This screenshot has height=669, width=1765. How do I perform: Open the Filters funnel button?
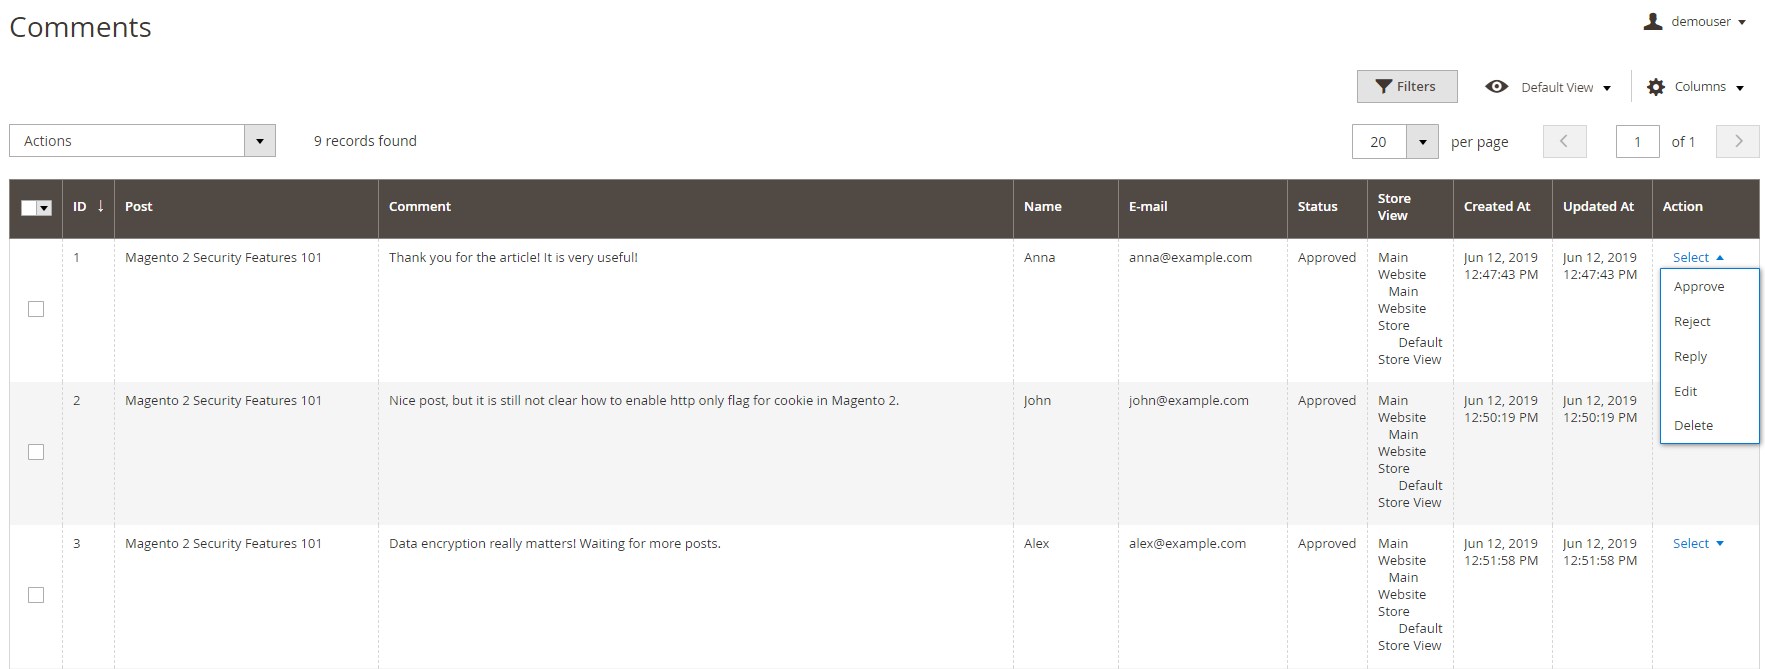coord(1406,87)
